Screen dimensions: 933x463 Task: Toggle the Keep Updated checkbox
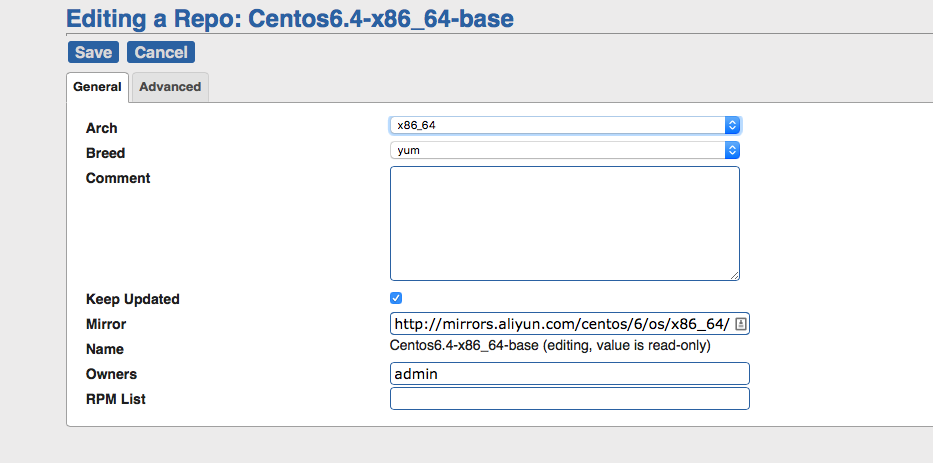[396, 298]
